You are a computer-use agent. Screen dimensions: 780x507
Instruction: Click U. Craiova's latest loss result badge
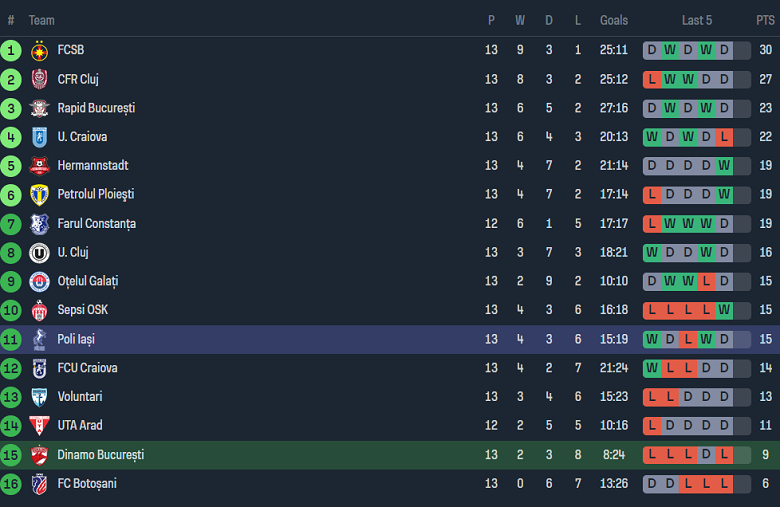[724, 137]
